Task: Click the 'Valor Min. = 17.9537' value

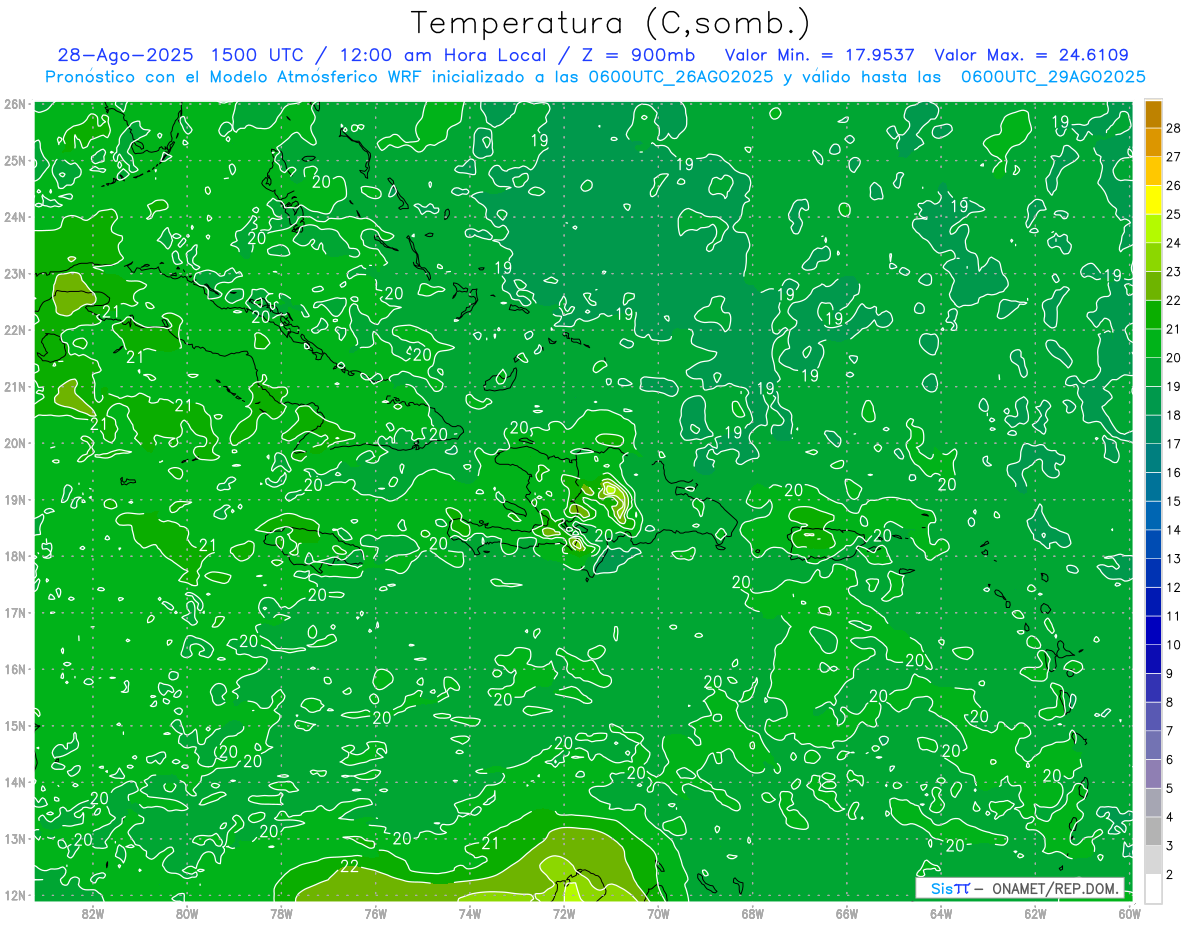Action: pos(820,55)
